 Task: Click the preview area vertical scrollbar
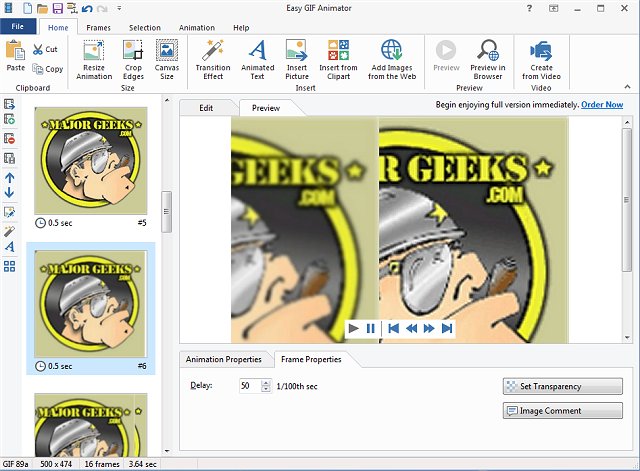627,200
